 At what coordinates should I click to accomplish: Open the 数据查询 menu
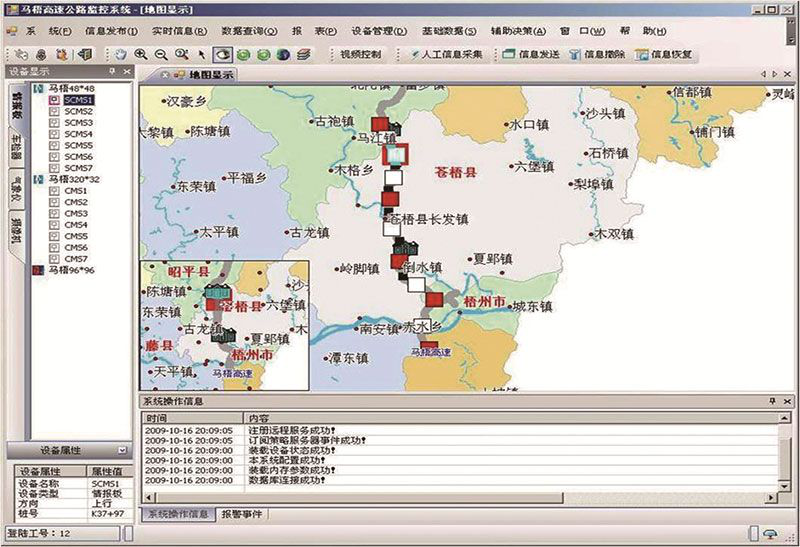point(248,31)
